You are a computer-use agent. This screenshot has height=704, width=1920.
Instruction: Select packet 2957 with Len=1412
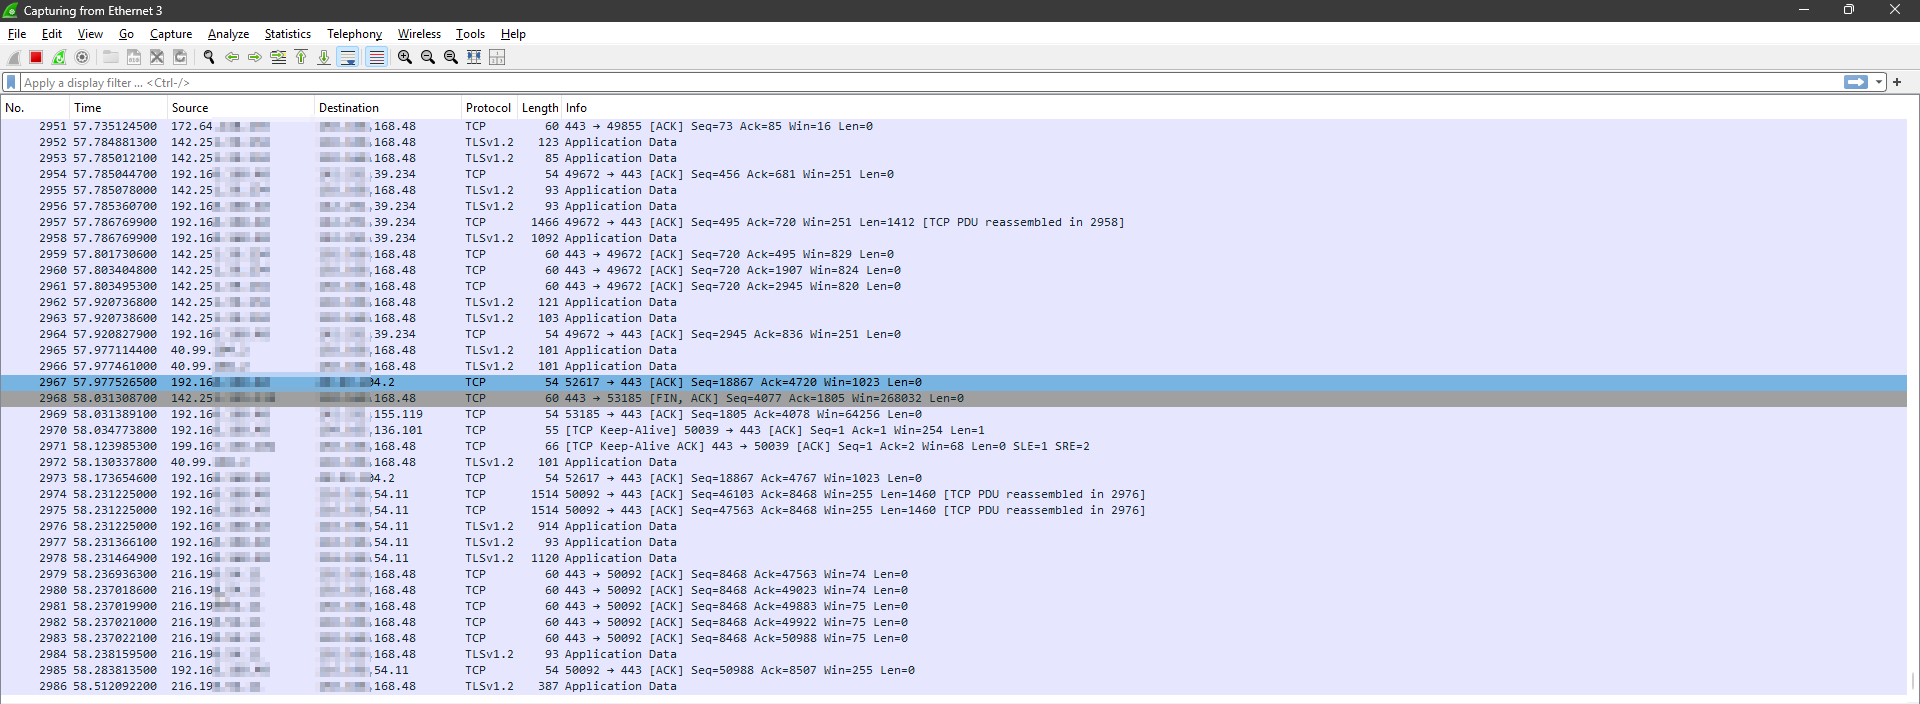[954, 222]
